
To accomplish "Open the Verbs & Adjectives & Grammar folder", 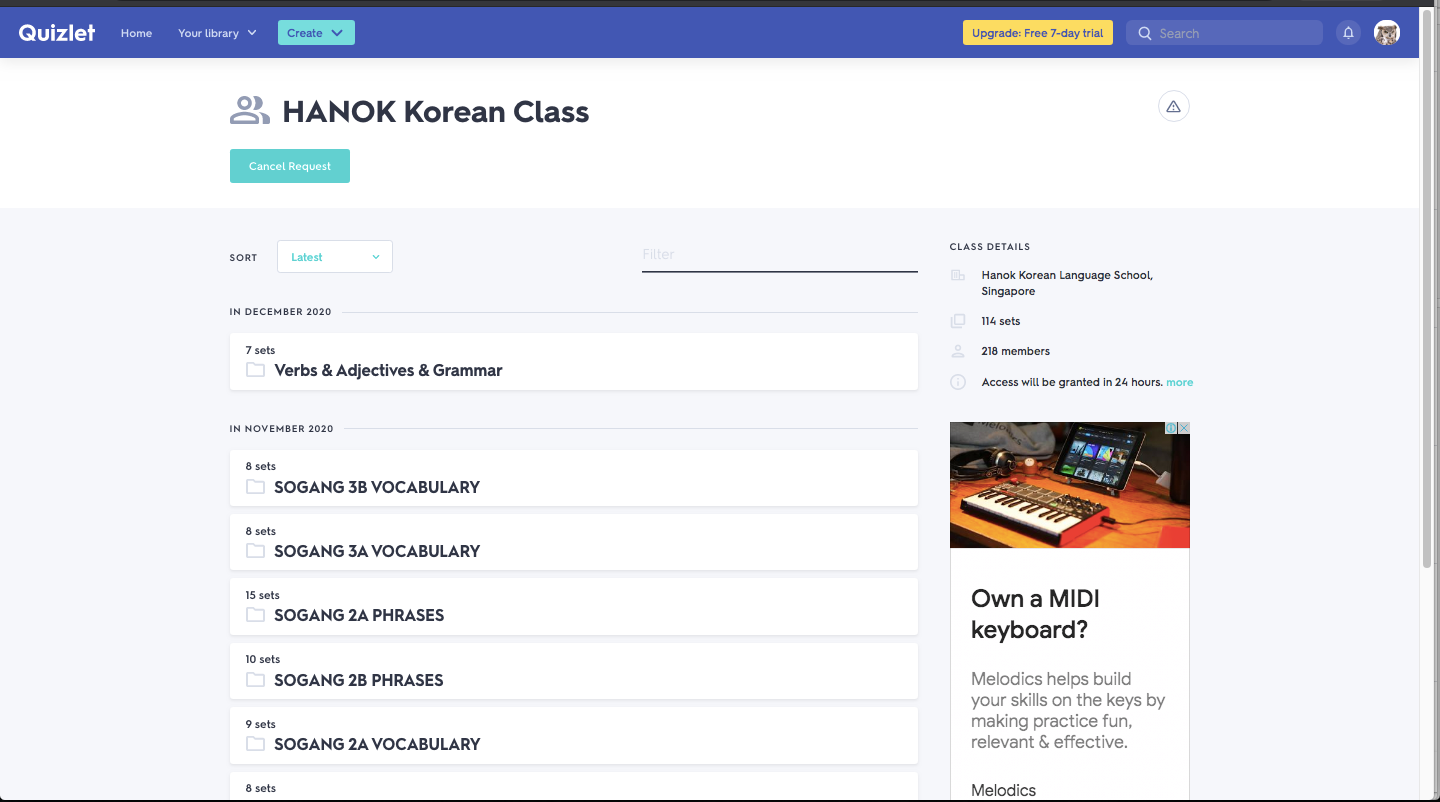I will click(574, 362).
